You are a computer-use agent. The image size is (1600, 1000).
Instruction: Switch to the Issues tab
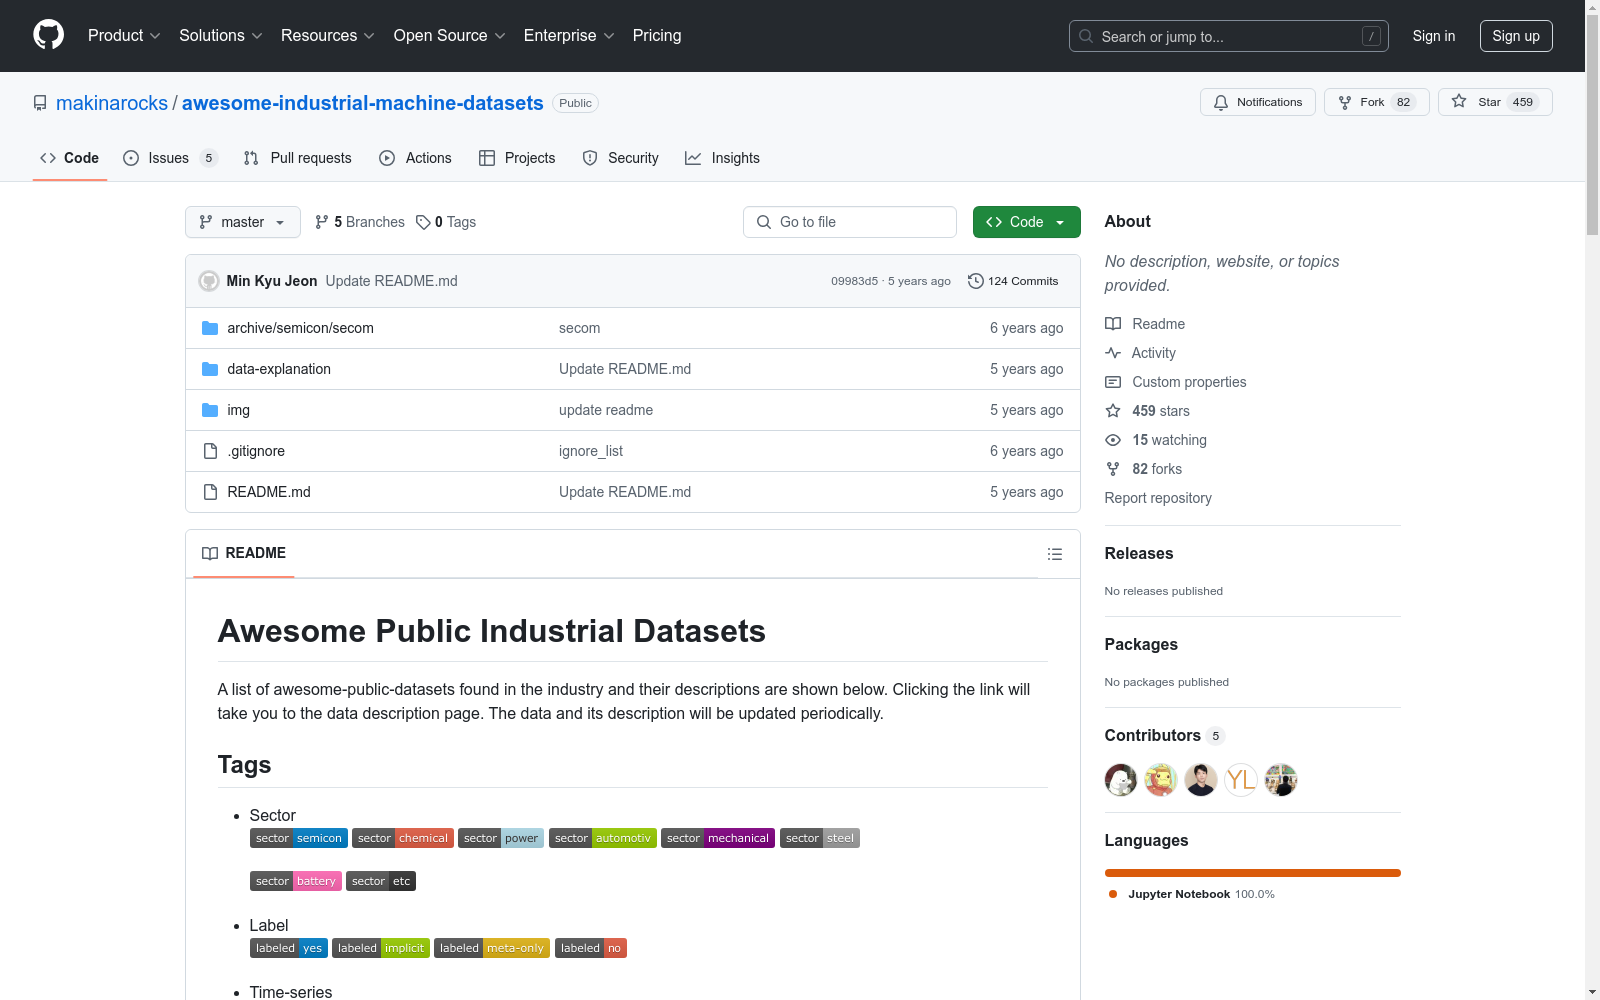170,158
